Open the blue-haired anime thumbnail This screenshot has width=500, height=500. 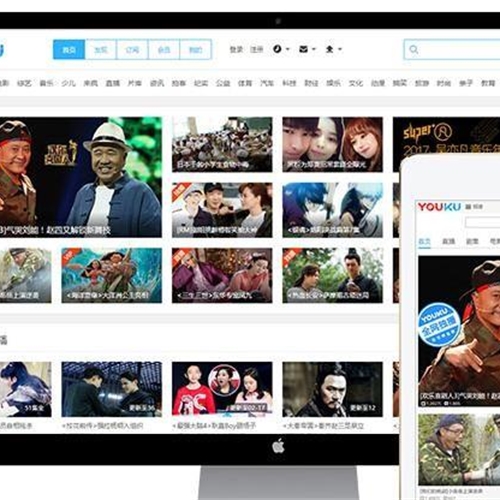(x=333, y=210)
